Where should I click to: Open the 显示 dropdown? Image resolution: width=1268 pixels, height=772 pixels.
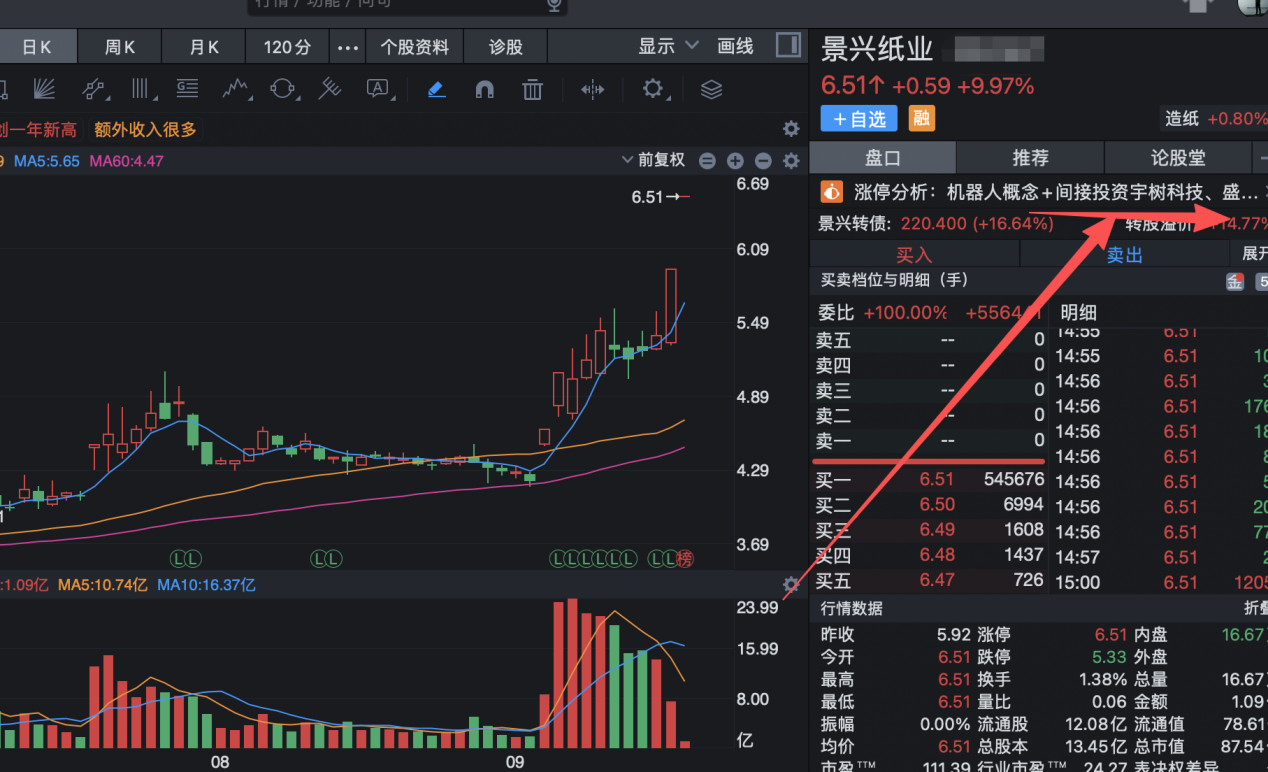coord(668,46)
